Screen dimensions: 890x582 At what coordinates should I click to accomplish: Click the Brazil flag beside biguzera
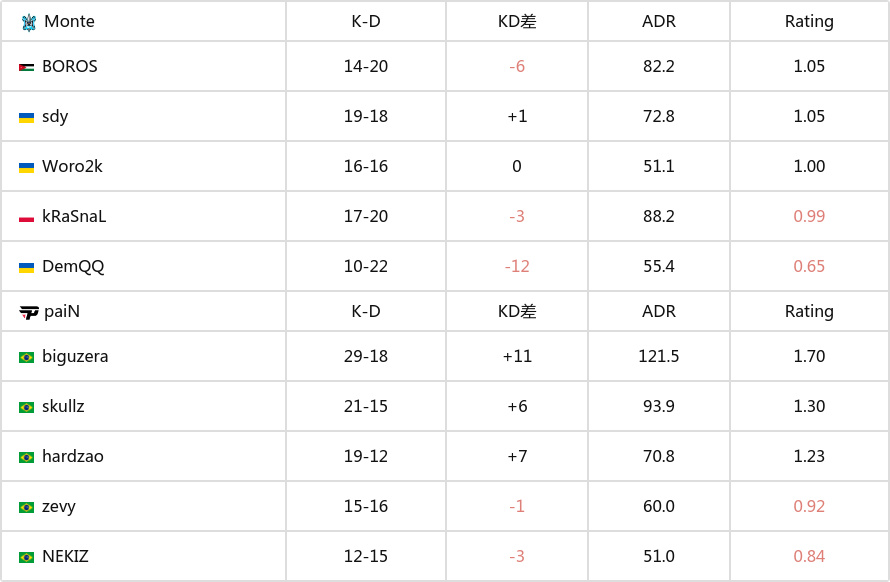coord(26,357)
